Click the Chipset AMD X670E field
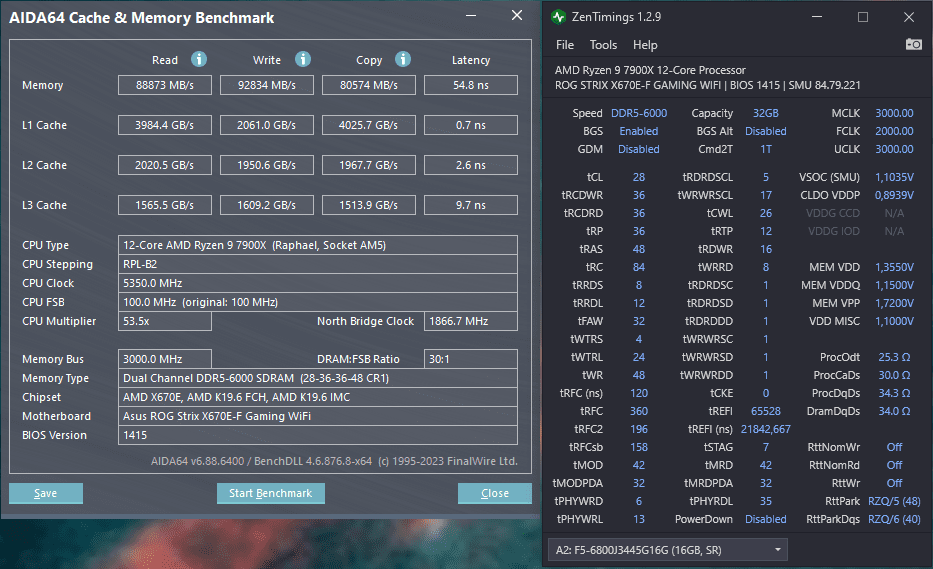Image resolution: width=933 pixels, height=569 pixels. pyautogui.click(x=318, y=397)
